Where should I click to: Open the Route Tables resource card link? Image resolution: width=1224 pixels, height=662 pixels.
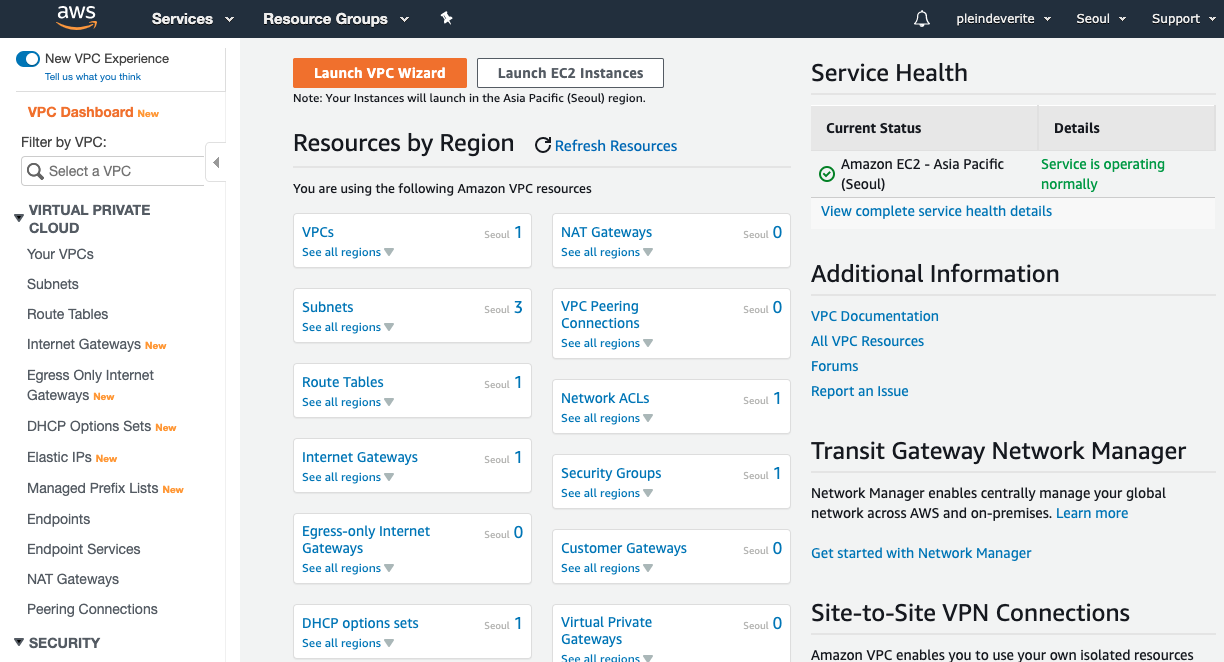[343, 382]
